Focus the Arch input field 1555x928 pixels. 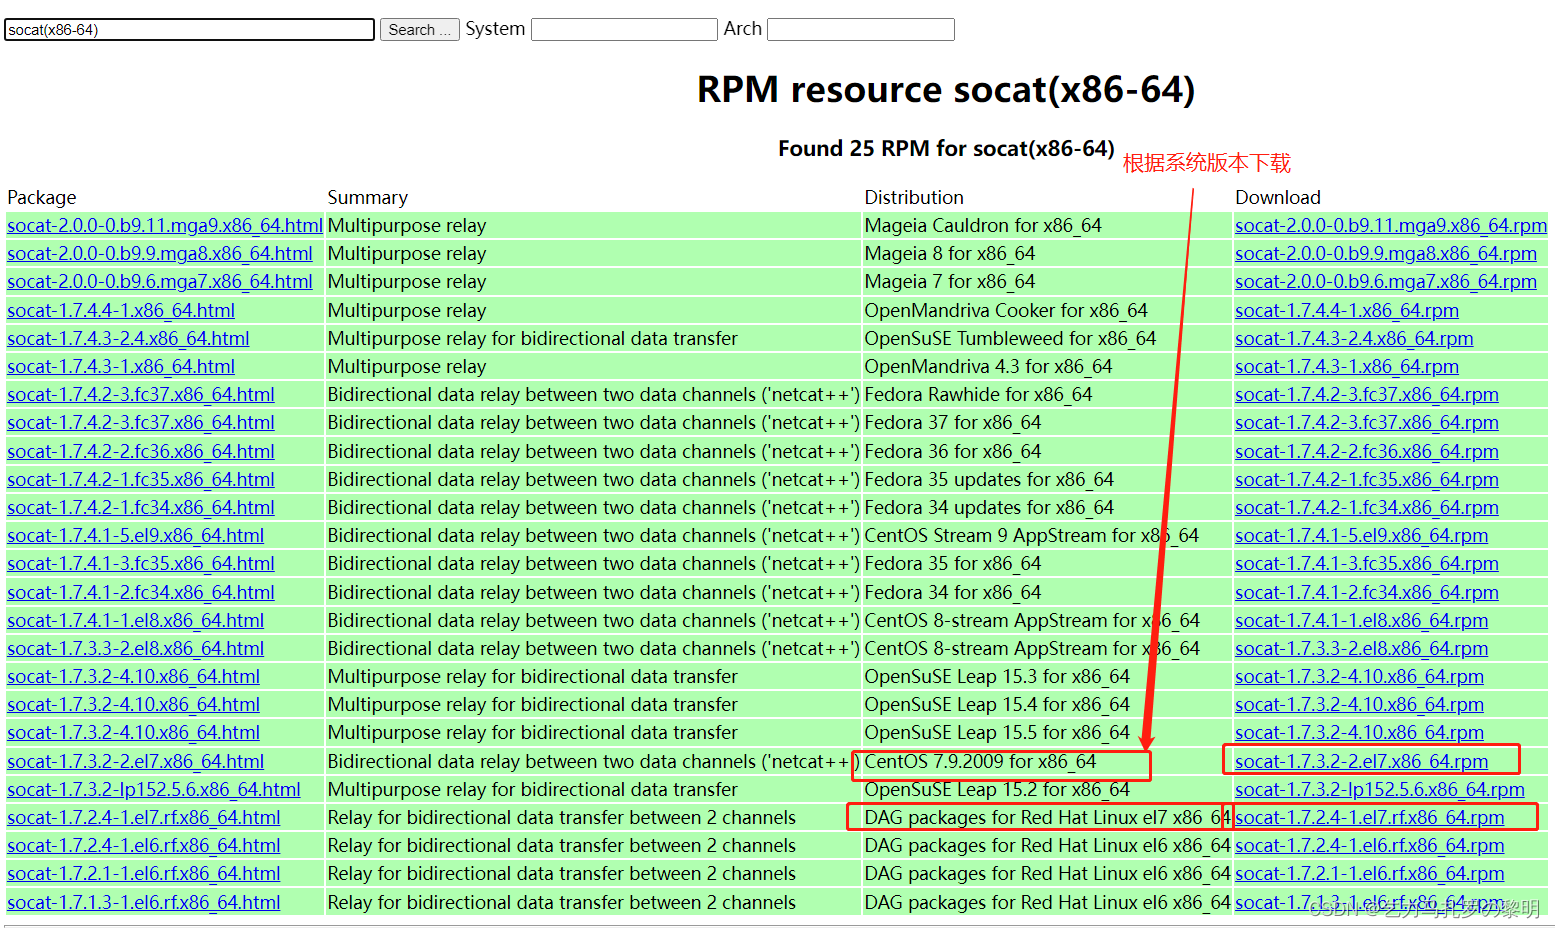coord(860,30)
